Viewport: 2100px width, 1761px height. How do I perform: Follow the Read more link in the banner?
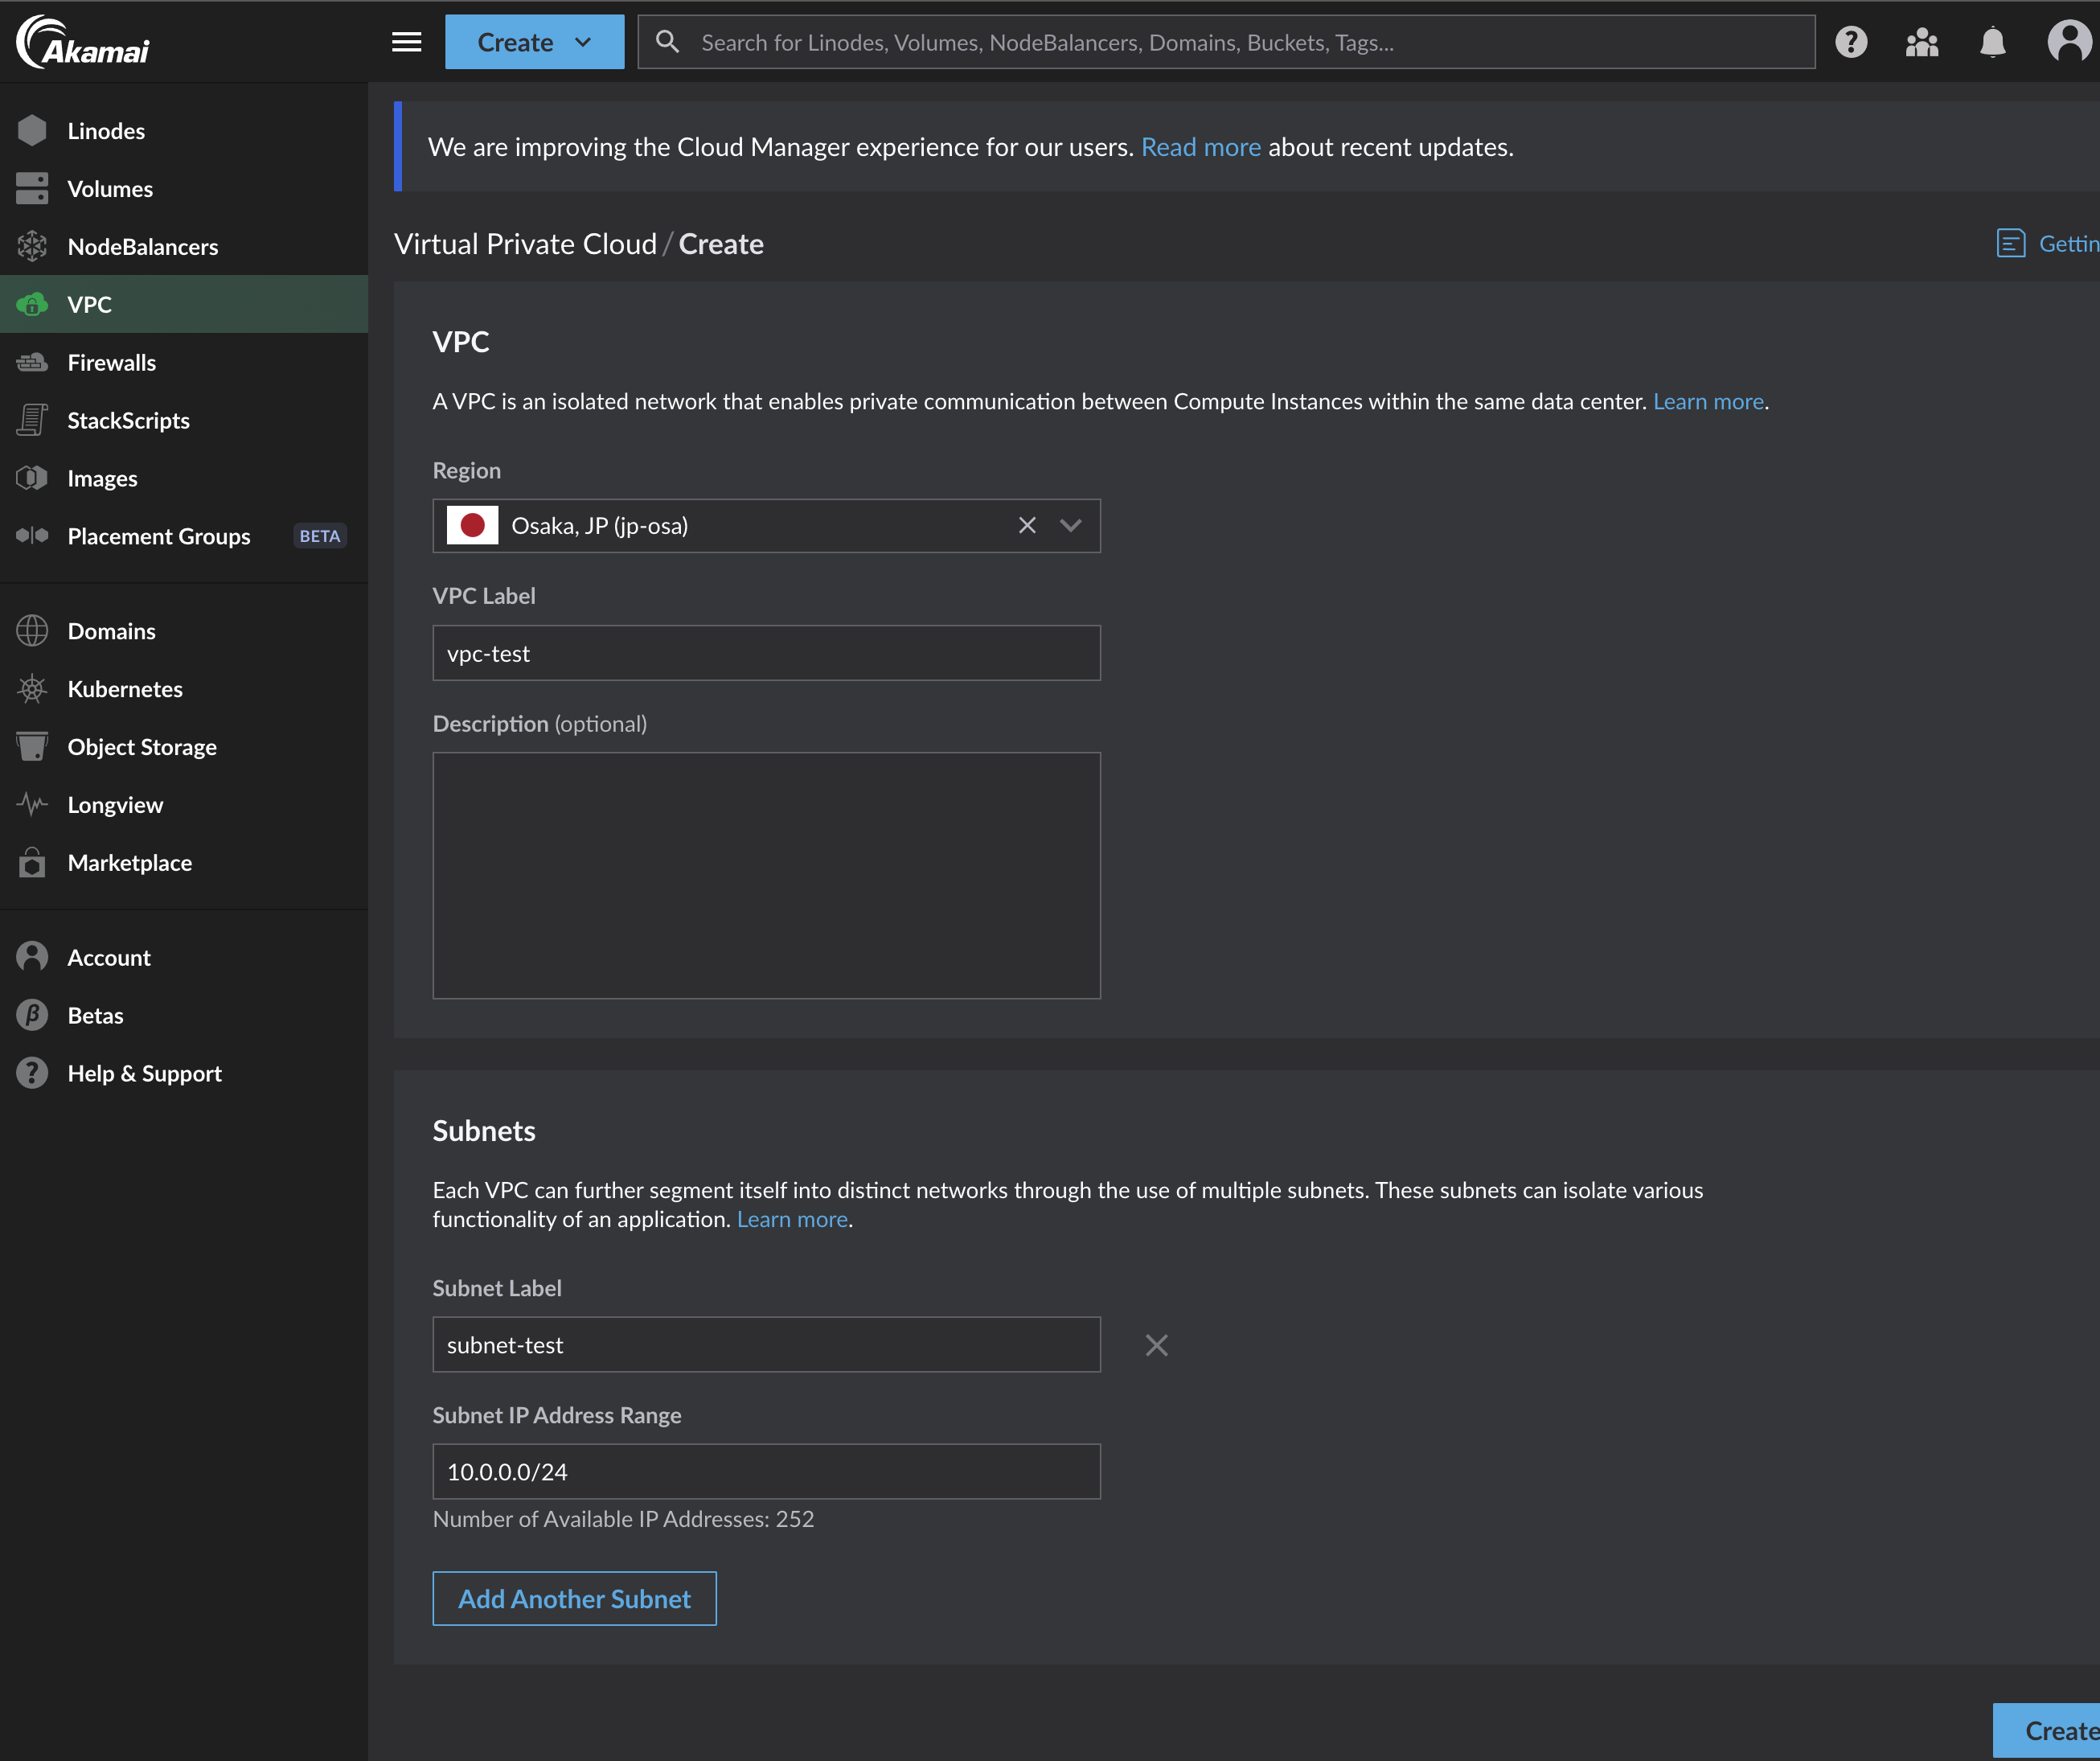click(1200, 147)
